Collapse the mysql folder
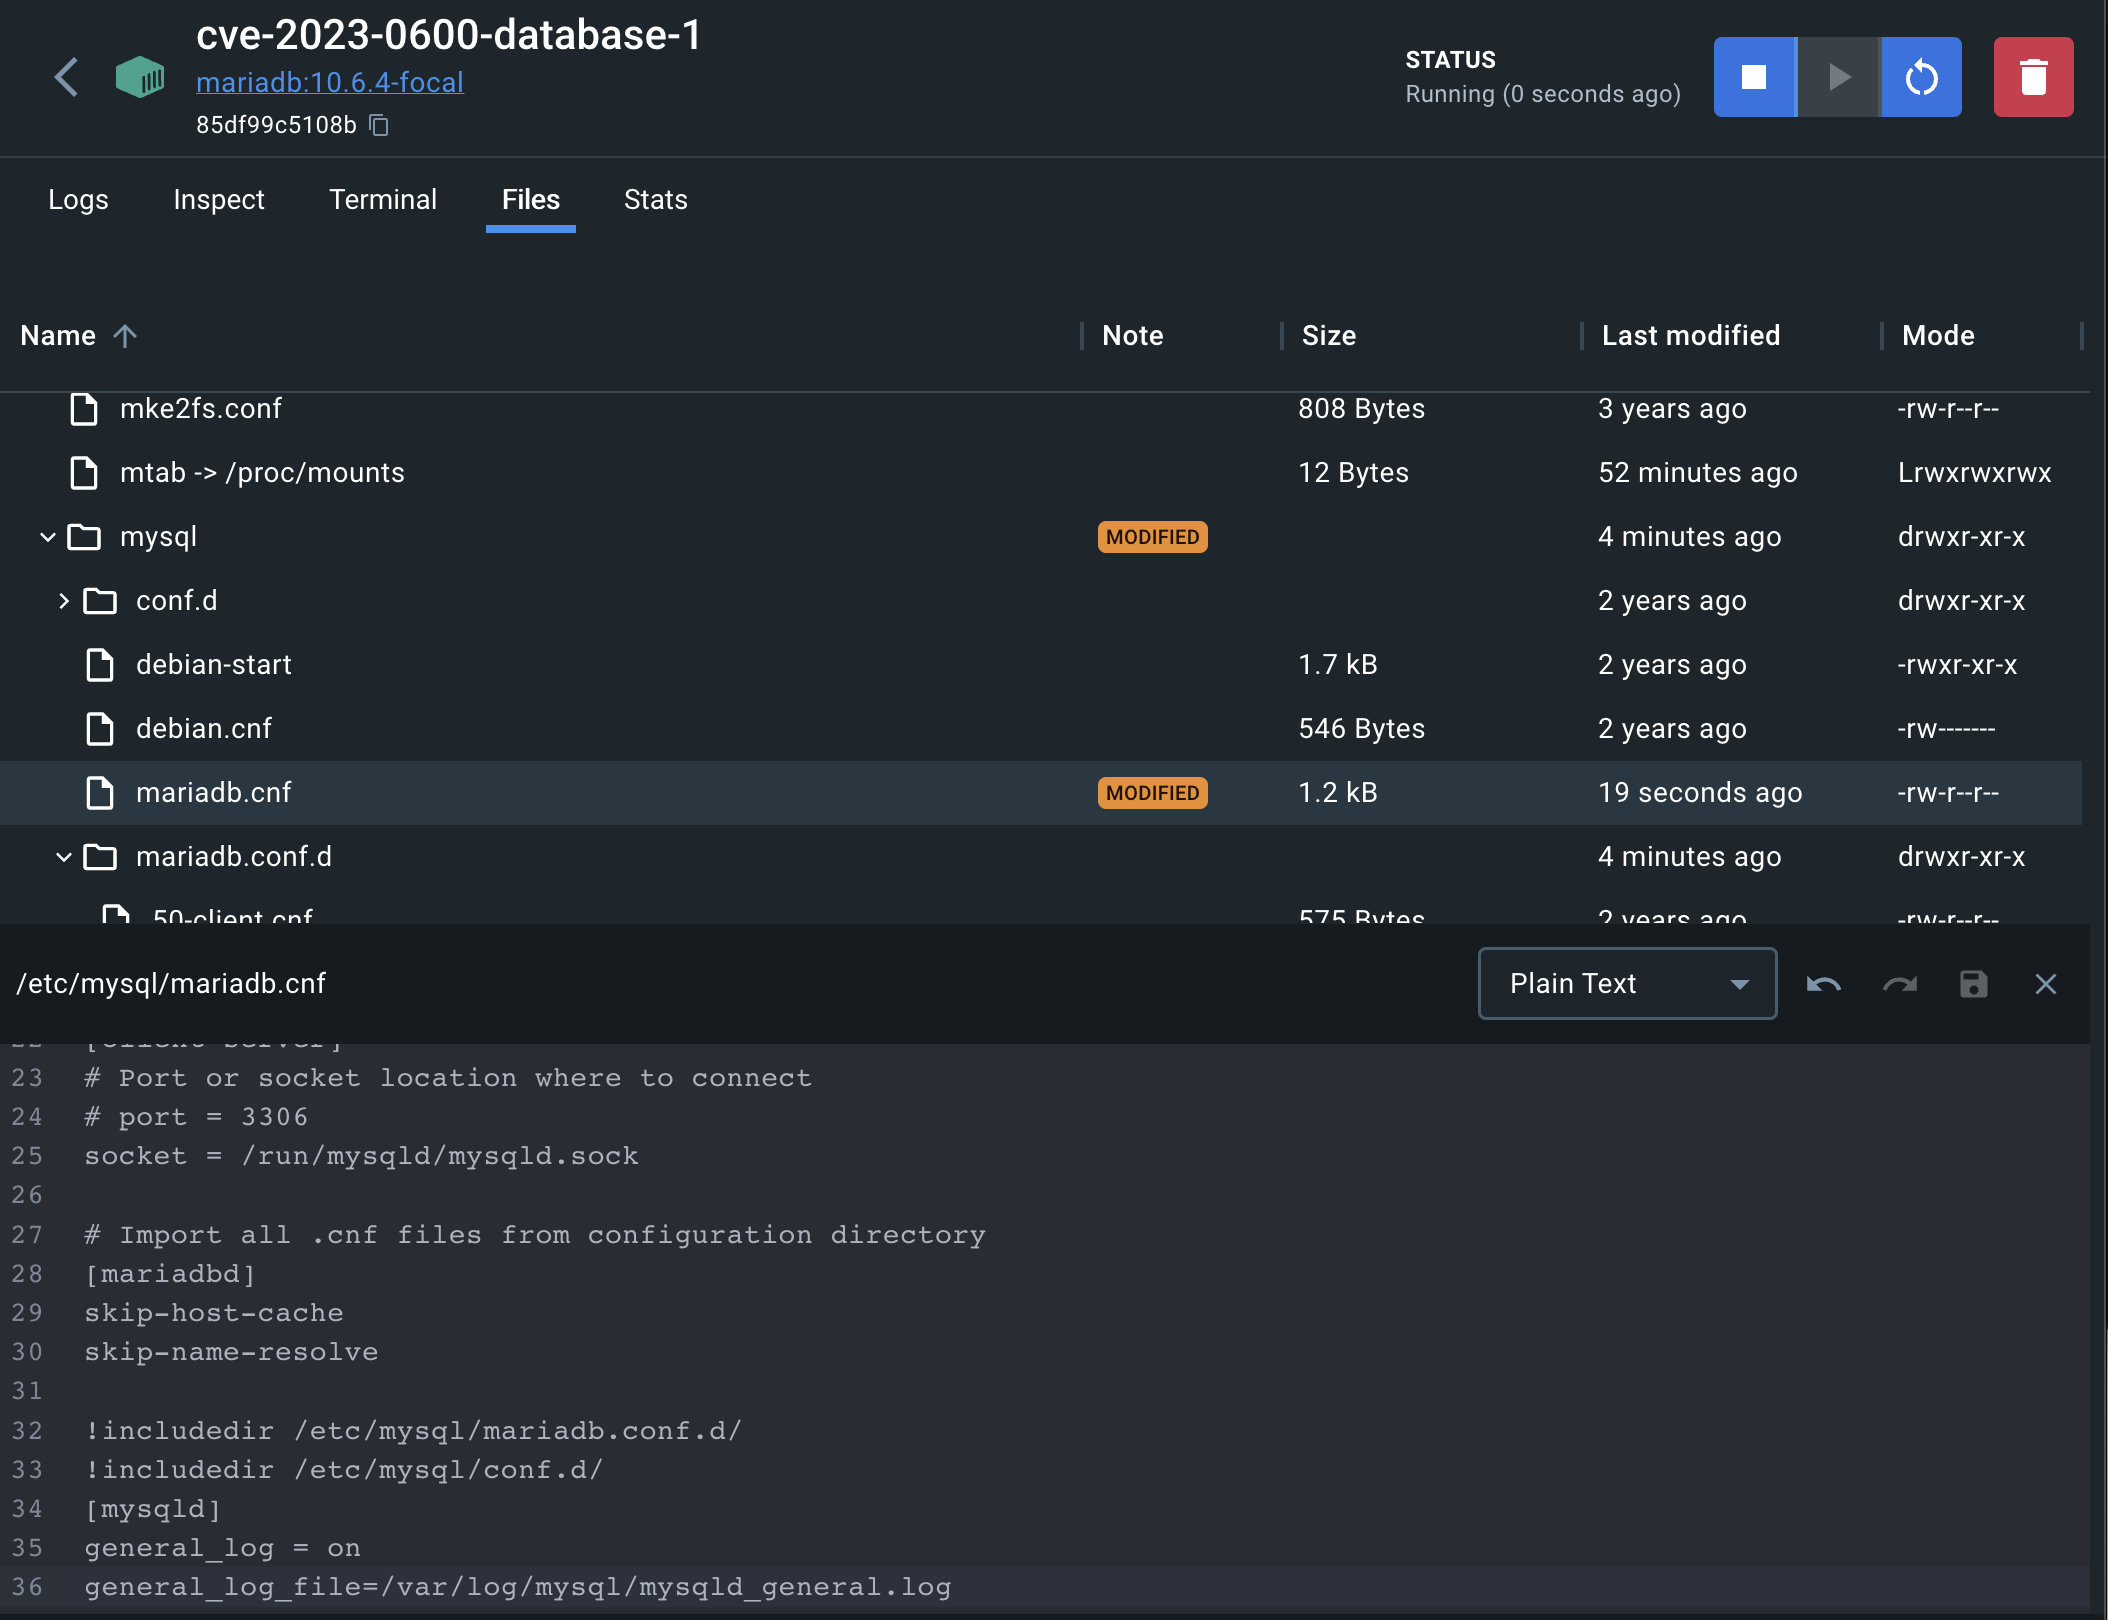Viewport: 2108px width, 1620px height. tap(47, 537)
